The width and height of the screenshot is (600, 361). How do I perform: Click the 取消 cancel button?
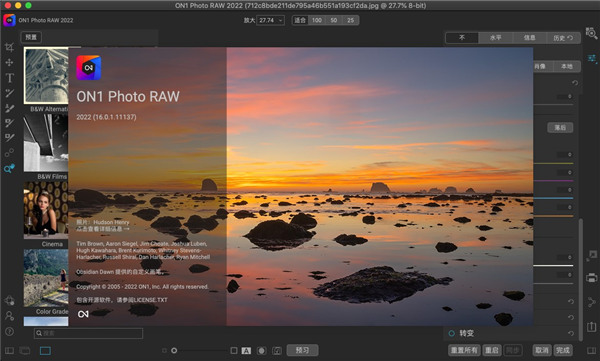pos(542,350)
